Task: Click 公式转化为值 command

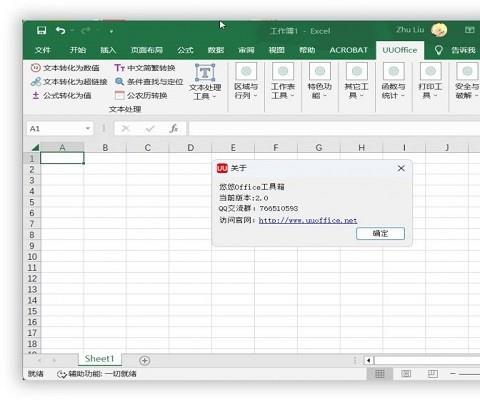Action: coord(62,95)
